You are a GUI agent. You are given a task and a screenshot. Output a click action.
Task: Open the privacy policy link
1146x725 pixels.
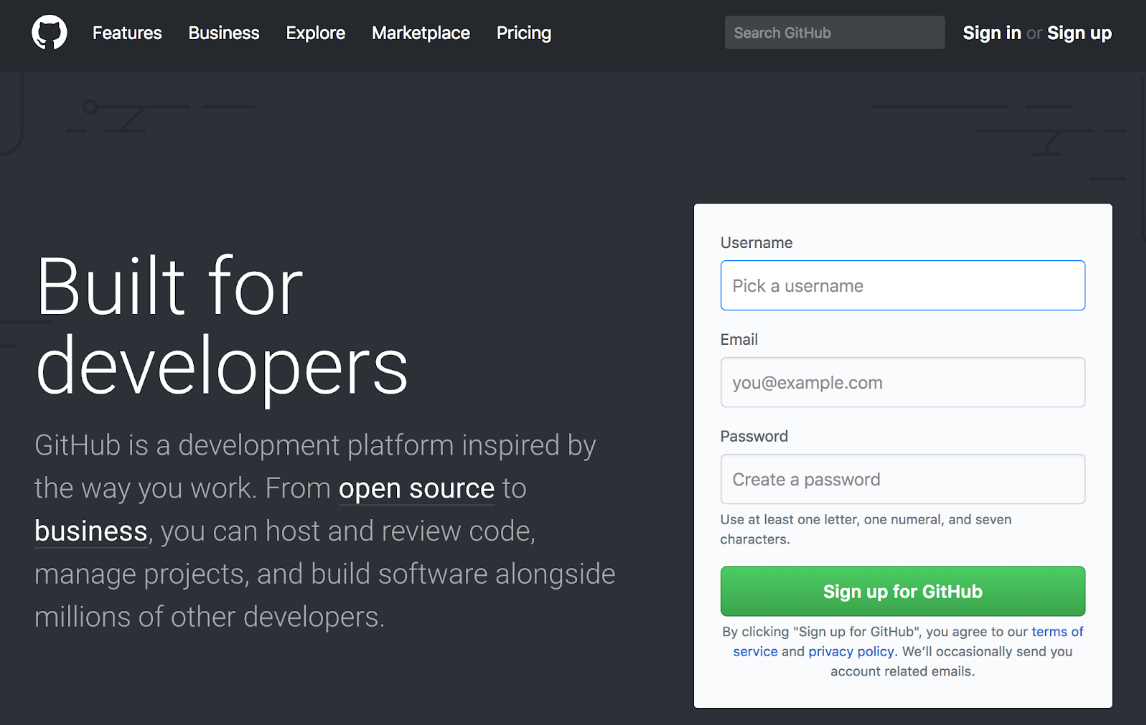851,651
